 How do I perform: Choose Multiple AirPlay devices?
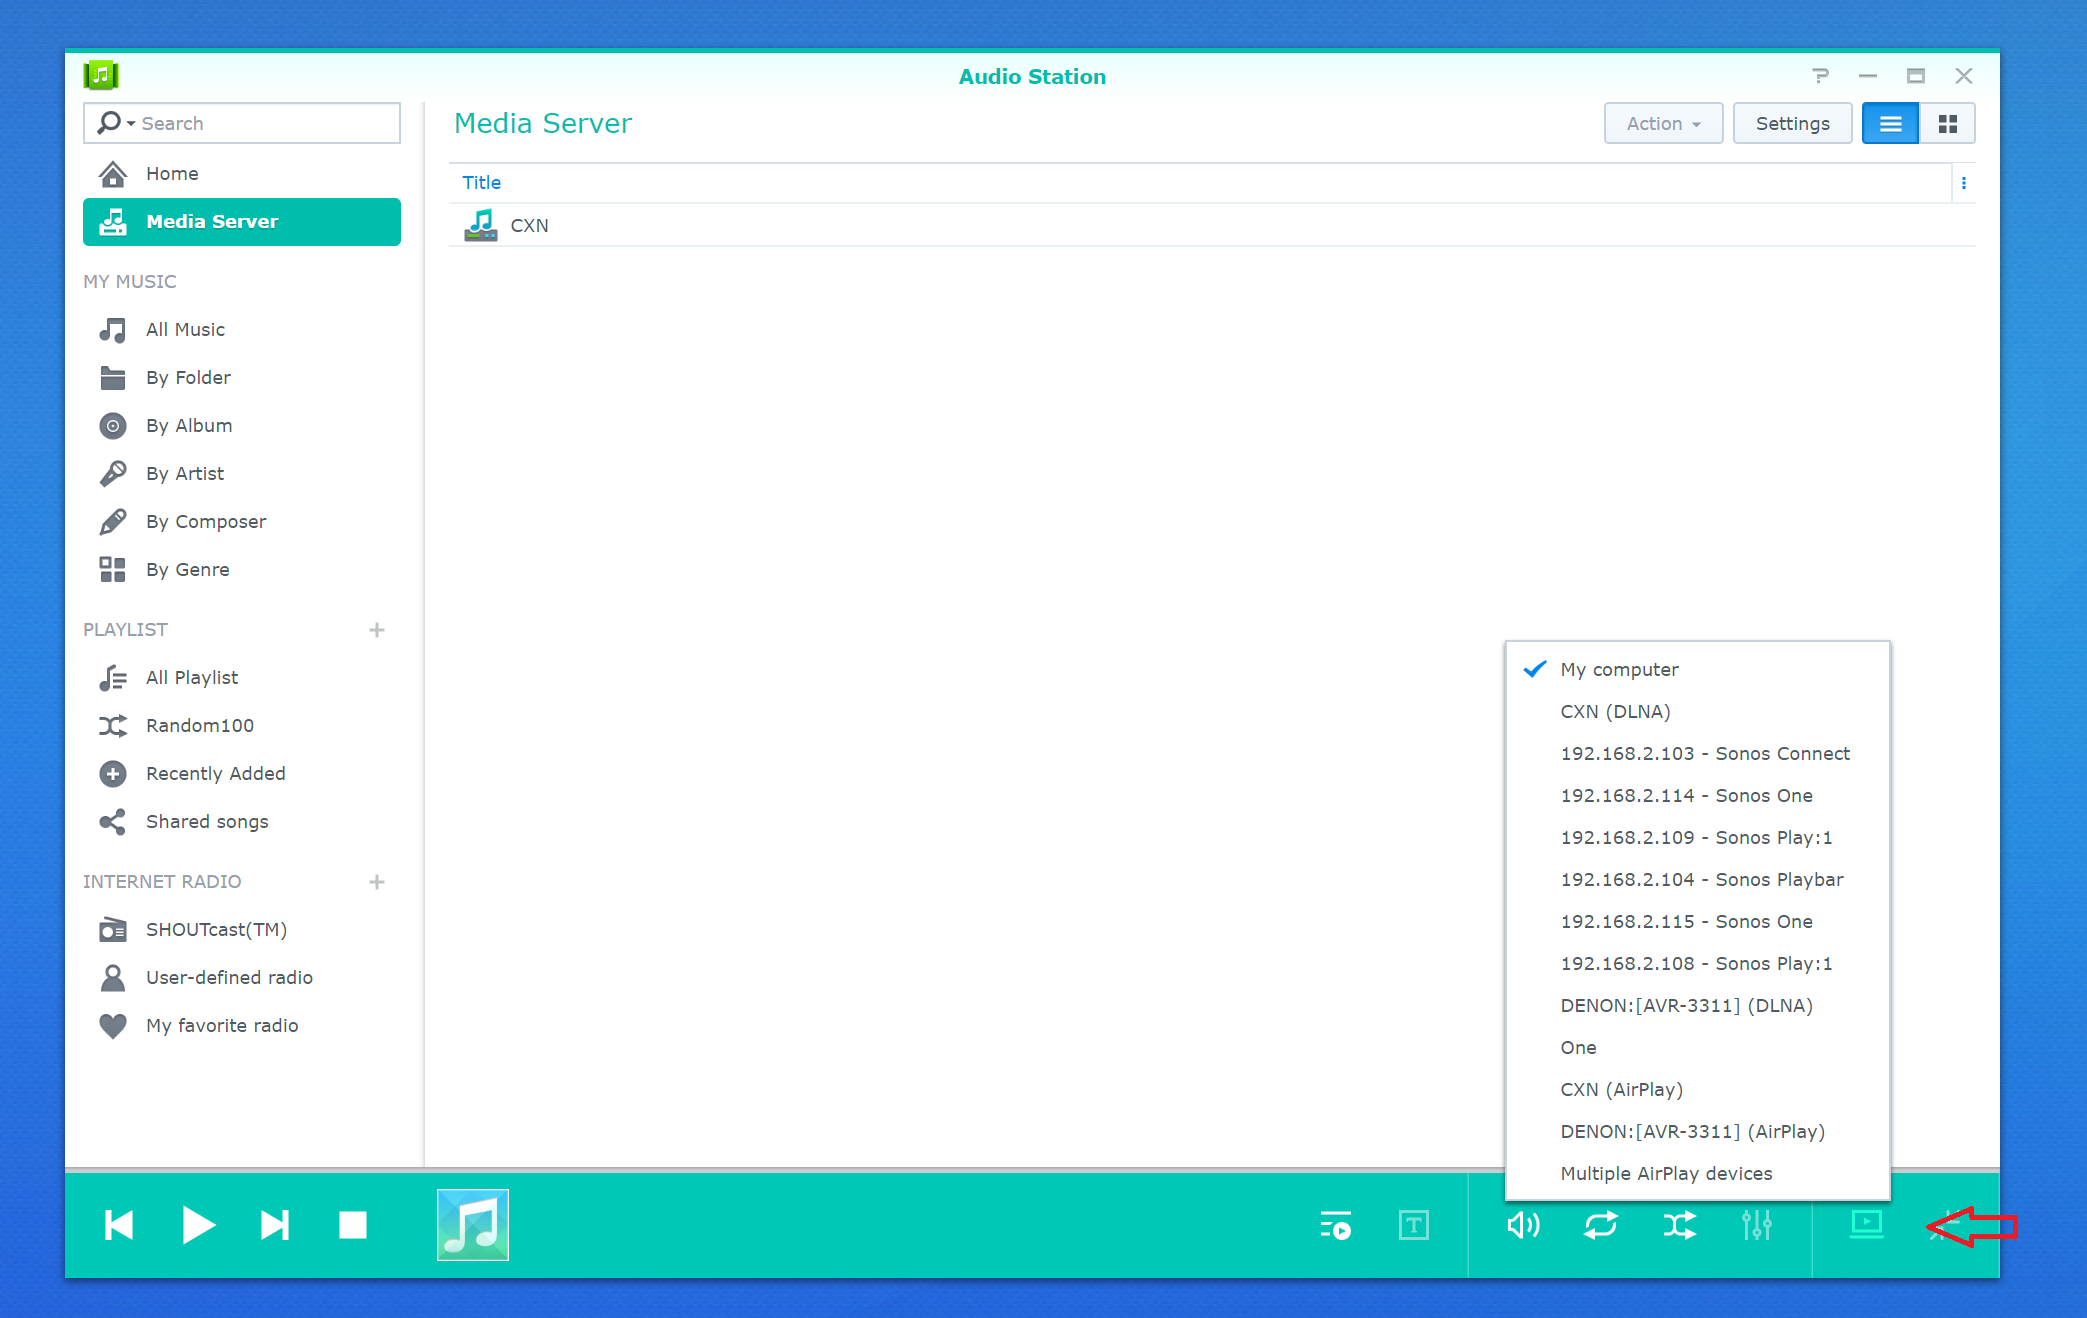[x=1698, y=1174]
